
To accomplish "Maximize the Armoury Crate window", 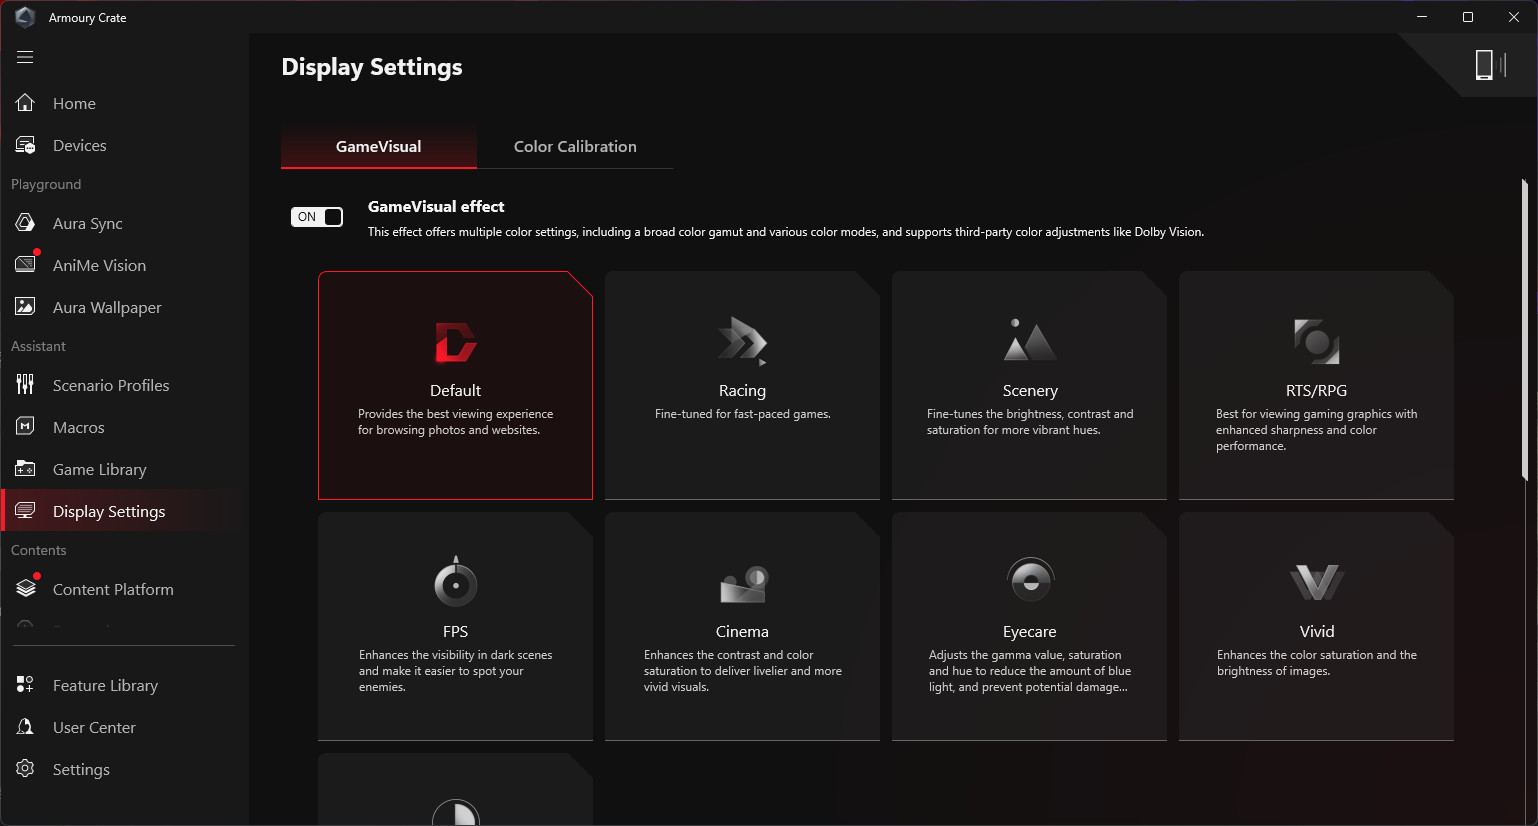I will point(1468,17).
